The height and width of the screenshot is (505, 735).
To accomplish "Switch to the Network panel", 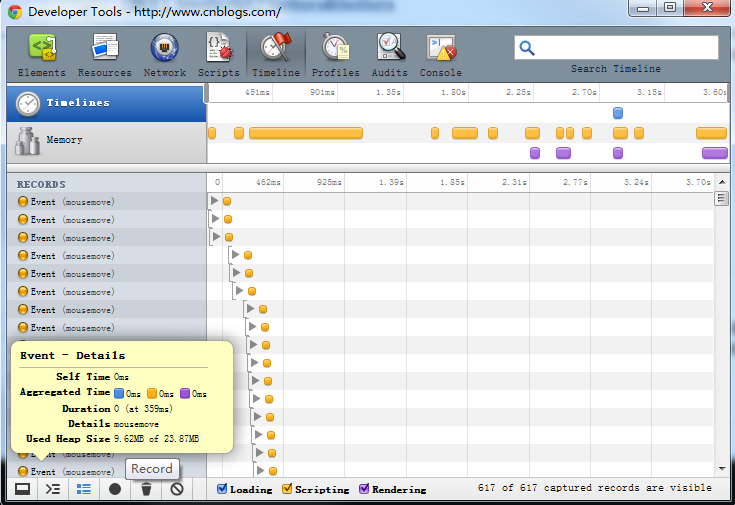I will pyautogui.click(x=164, y=54).
